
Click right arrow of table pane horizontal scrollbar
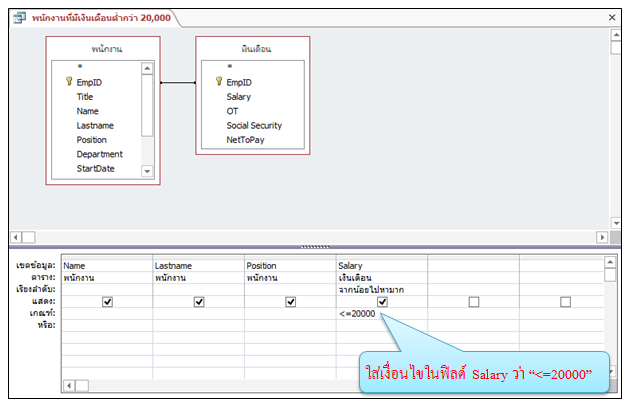pyautogui.click(x=602, y=237)
